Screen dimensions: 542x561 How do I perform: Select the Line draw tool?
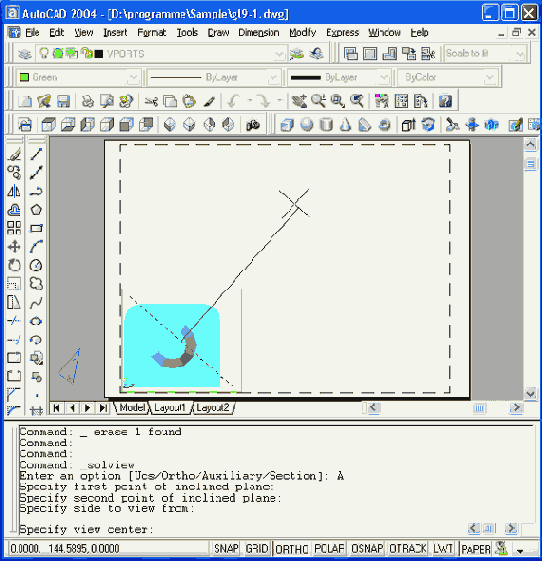36,154
